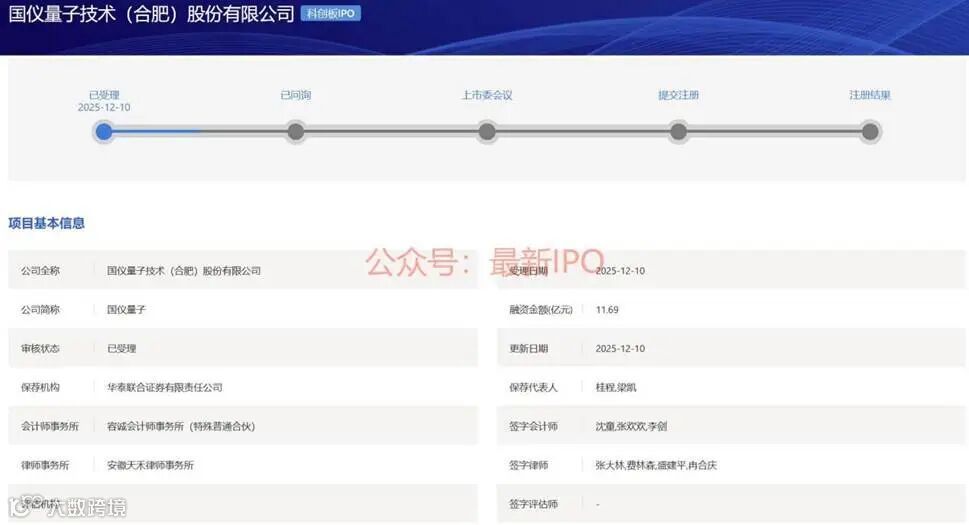Screen dimensions: 969x525
Task: Click the 上市委会议 stage label
Action: 487,95
